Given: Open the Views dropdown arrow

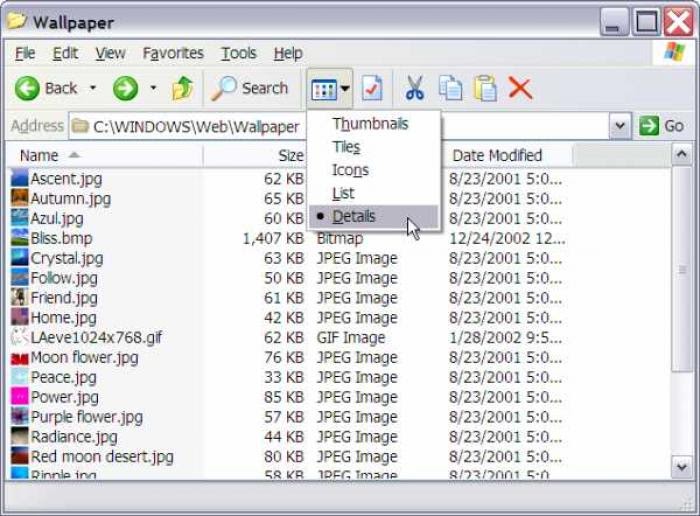Looking at the screenshot, I should [x=345, y=88].
